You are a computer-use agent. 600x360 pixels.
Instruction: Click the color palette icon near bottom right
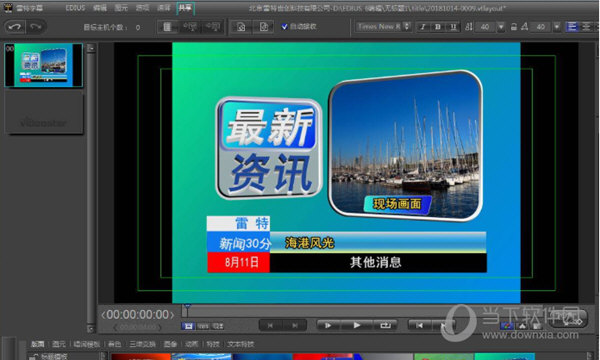point(507,326)
